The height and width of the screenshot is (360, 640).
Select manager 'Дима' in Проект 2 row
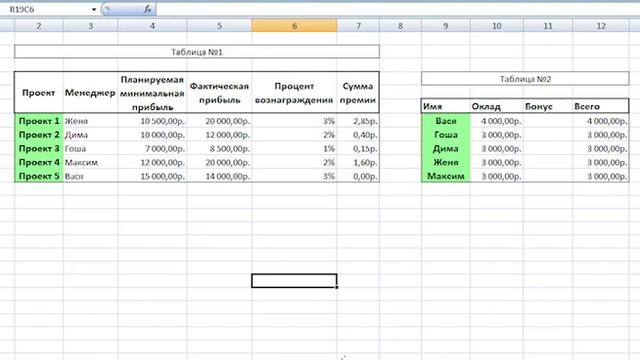pyautogui.click(x=91, y=135)
